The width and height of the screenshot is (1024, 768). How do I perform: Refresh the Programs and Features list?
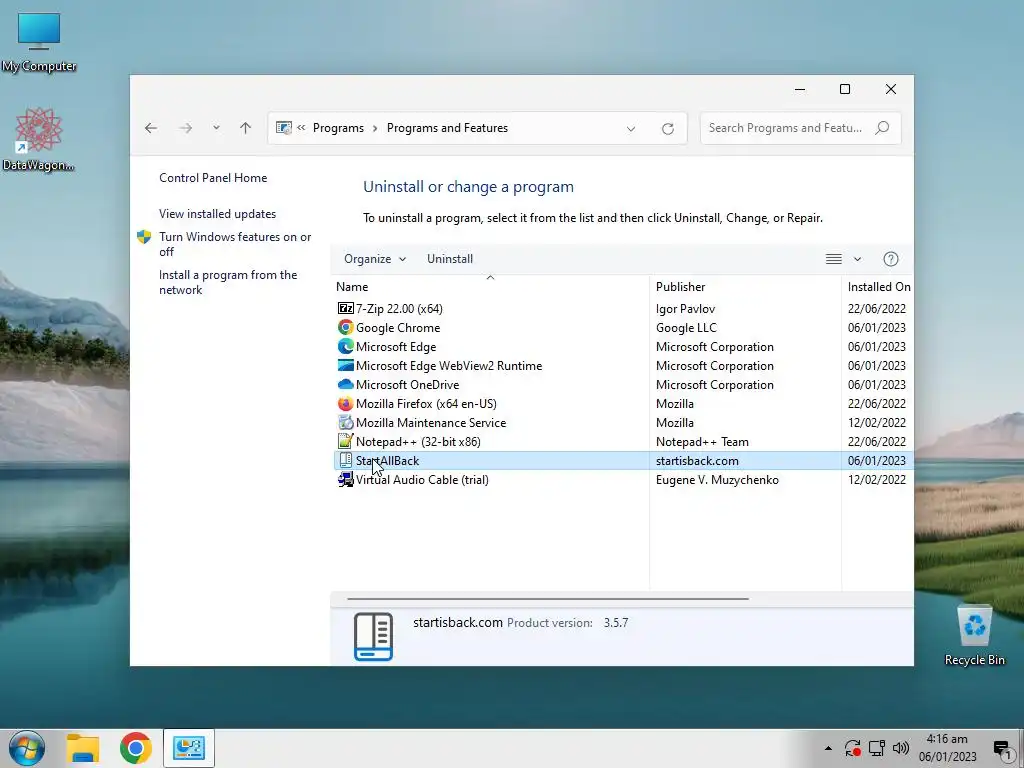tap(667, 129)
